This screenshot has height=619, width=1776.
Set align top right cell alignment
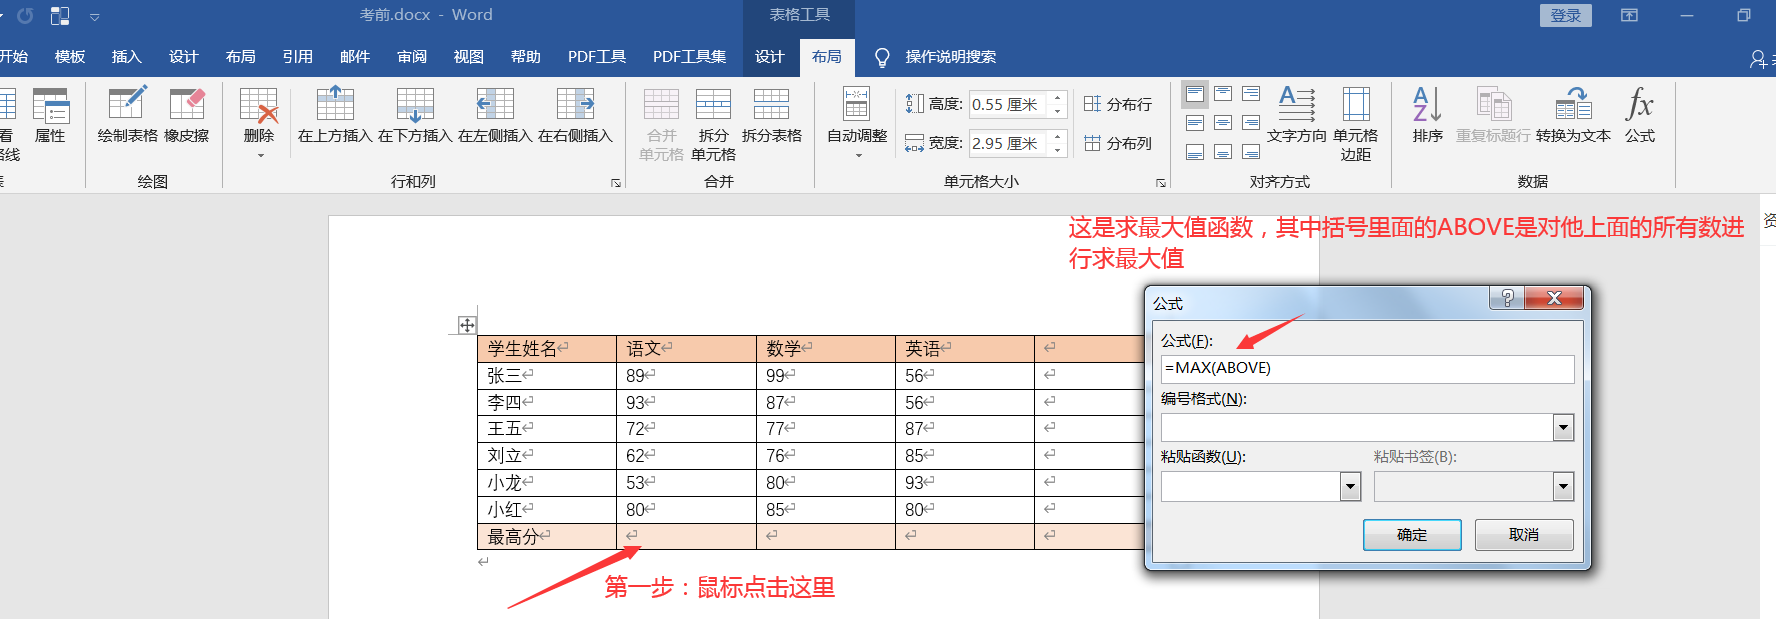point(1251,94)
